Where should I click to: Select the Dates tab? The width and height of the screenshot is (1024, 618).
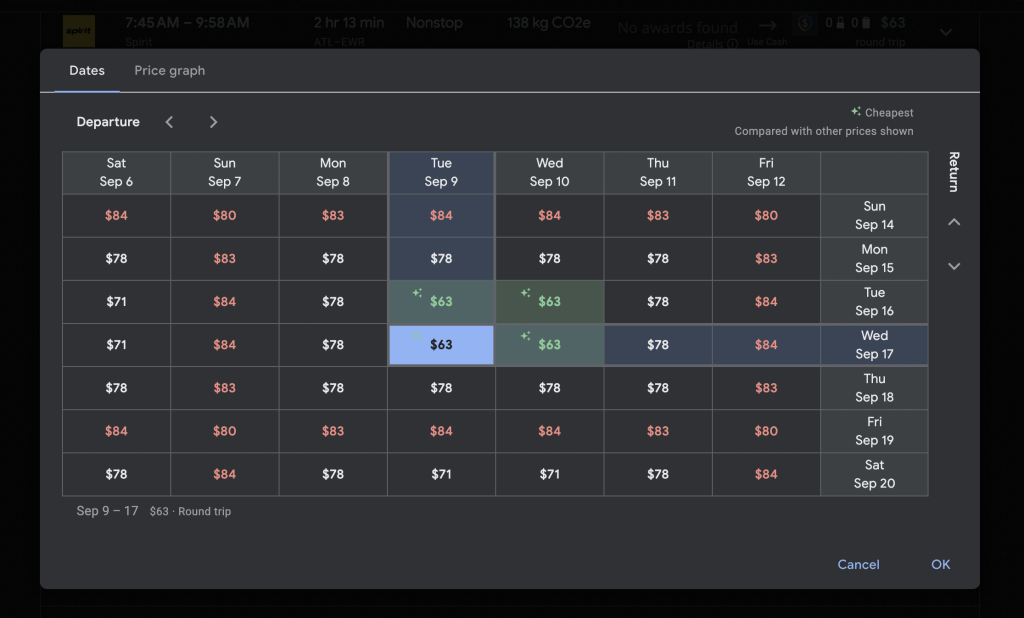[87, 71]
